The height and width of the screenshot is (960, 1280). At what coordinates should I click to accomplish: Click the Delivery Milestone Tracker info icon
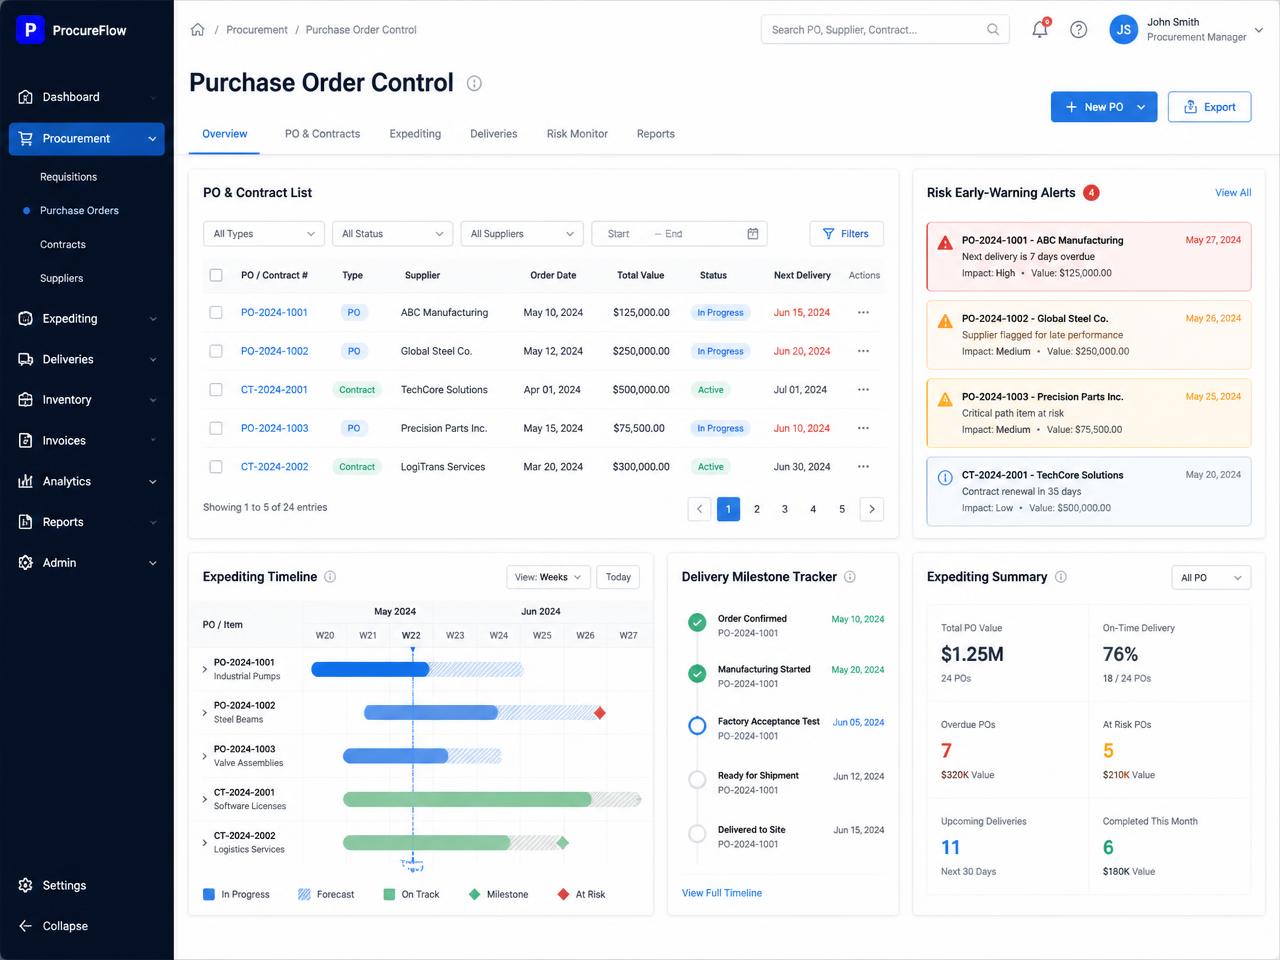pos(850,576)
